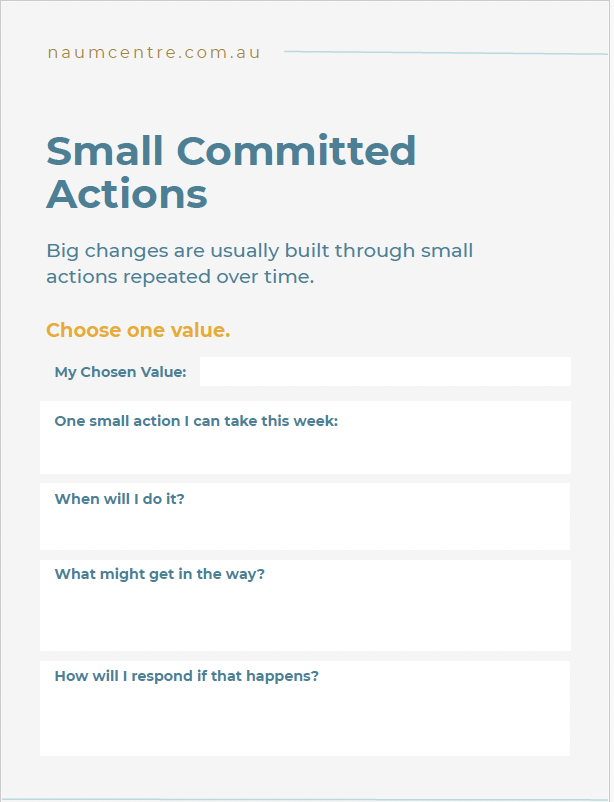614x802 pixels.
Task: Focus the blank space in the 'What might get in the way?' box
Action: click(x=305, y=617)
